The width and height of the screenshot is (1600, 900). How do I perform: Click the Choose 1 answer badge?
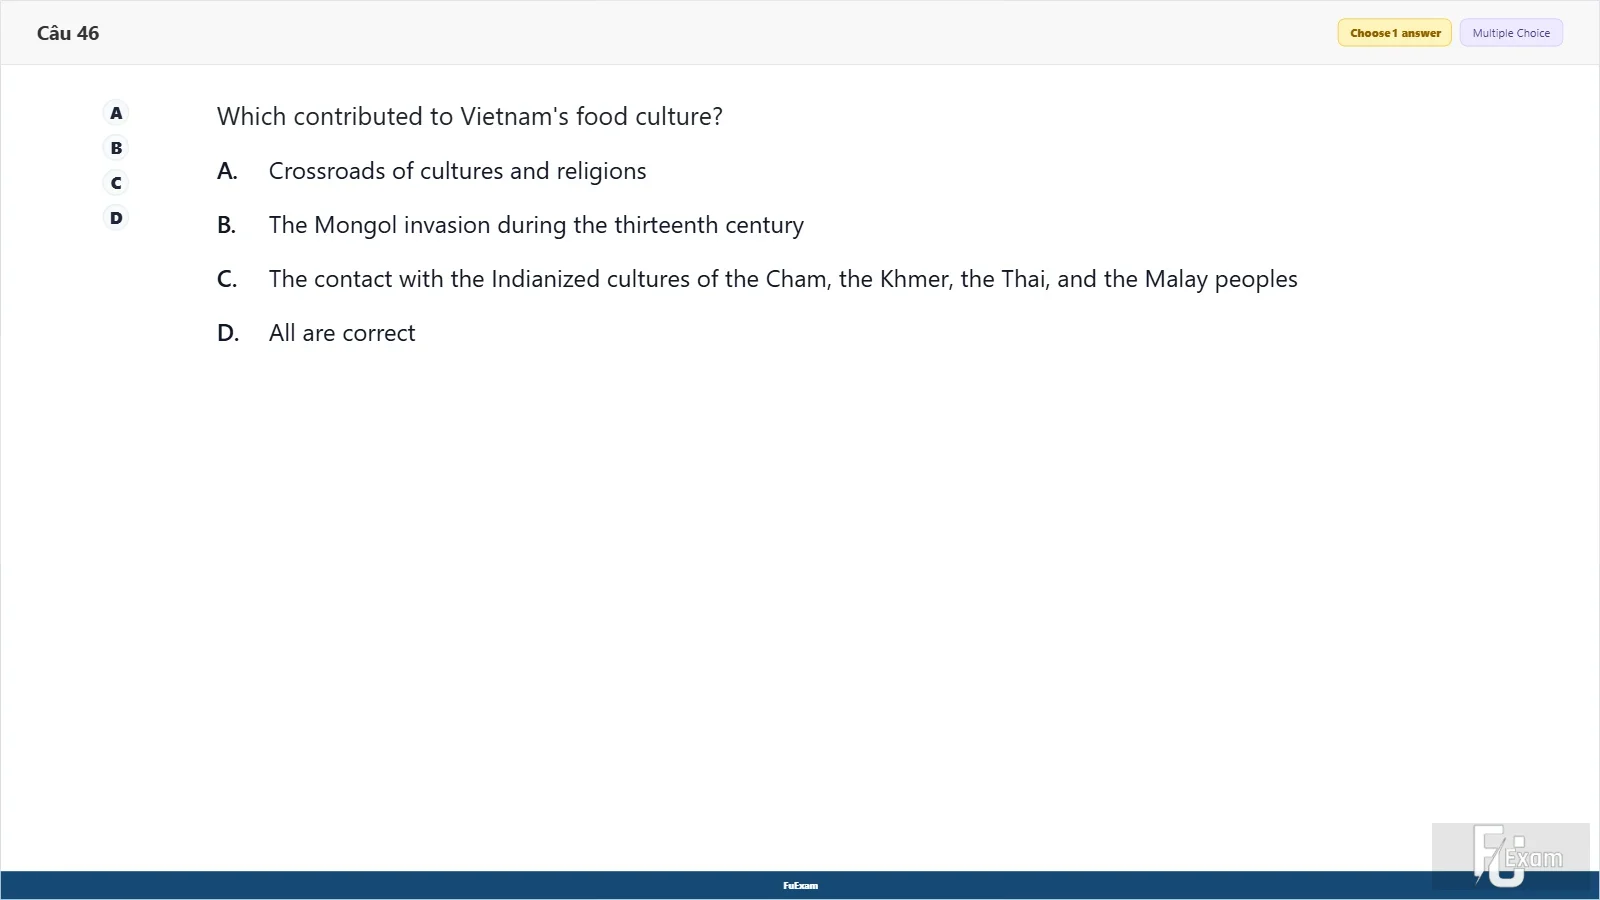point(1395,33)
